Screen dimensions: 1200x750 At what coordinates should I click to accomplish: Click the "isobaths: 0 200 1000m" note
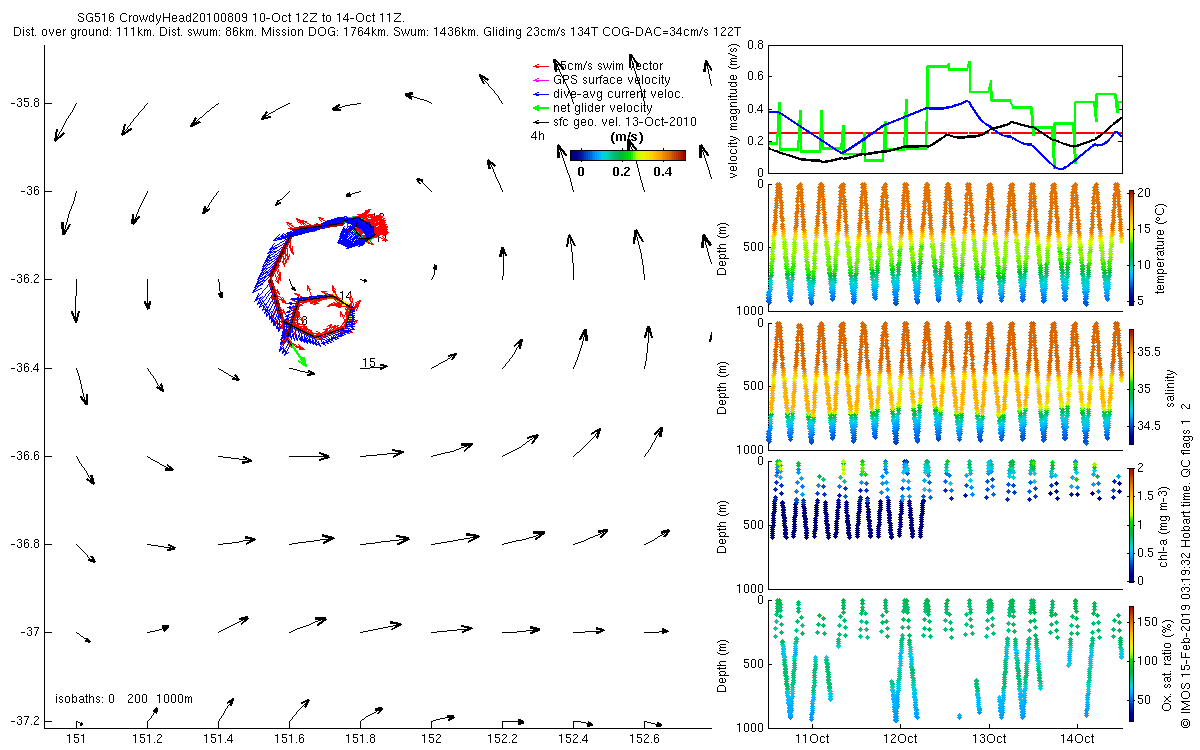(x=124, y=699)
